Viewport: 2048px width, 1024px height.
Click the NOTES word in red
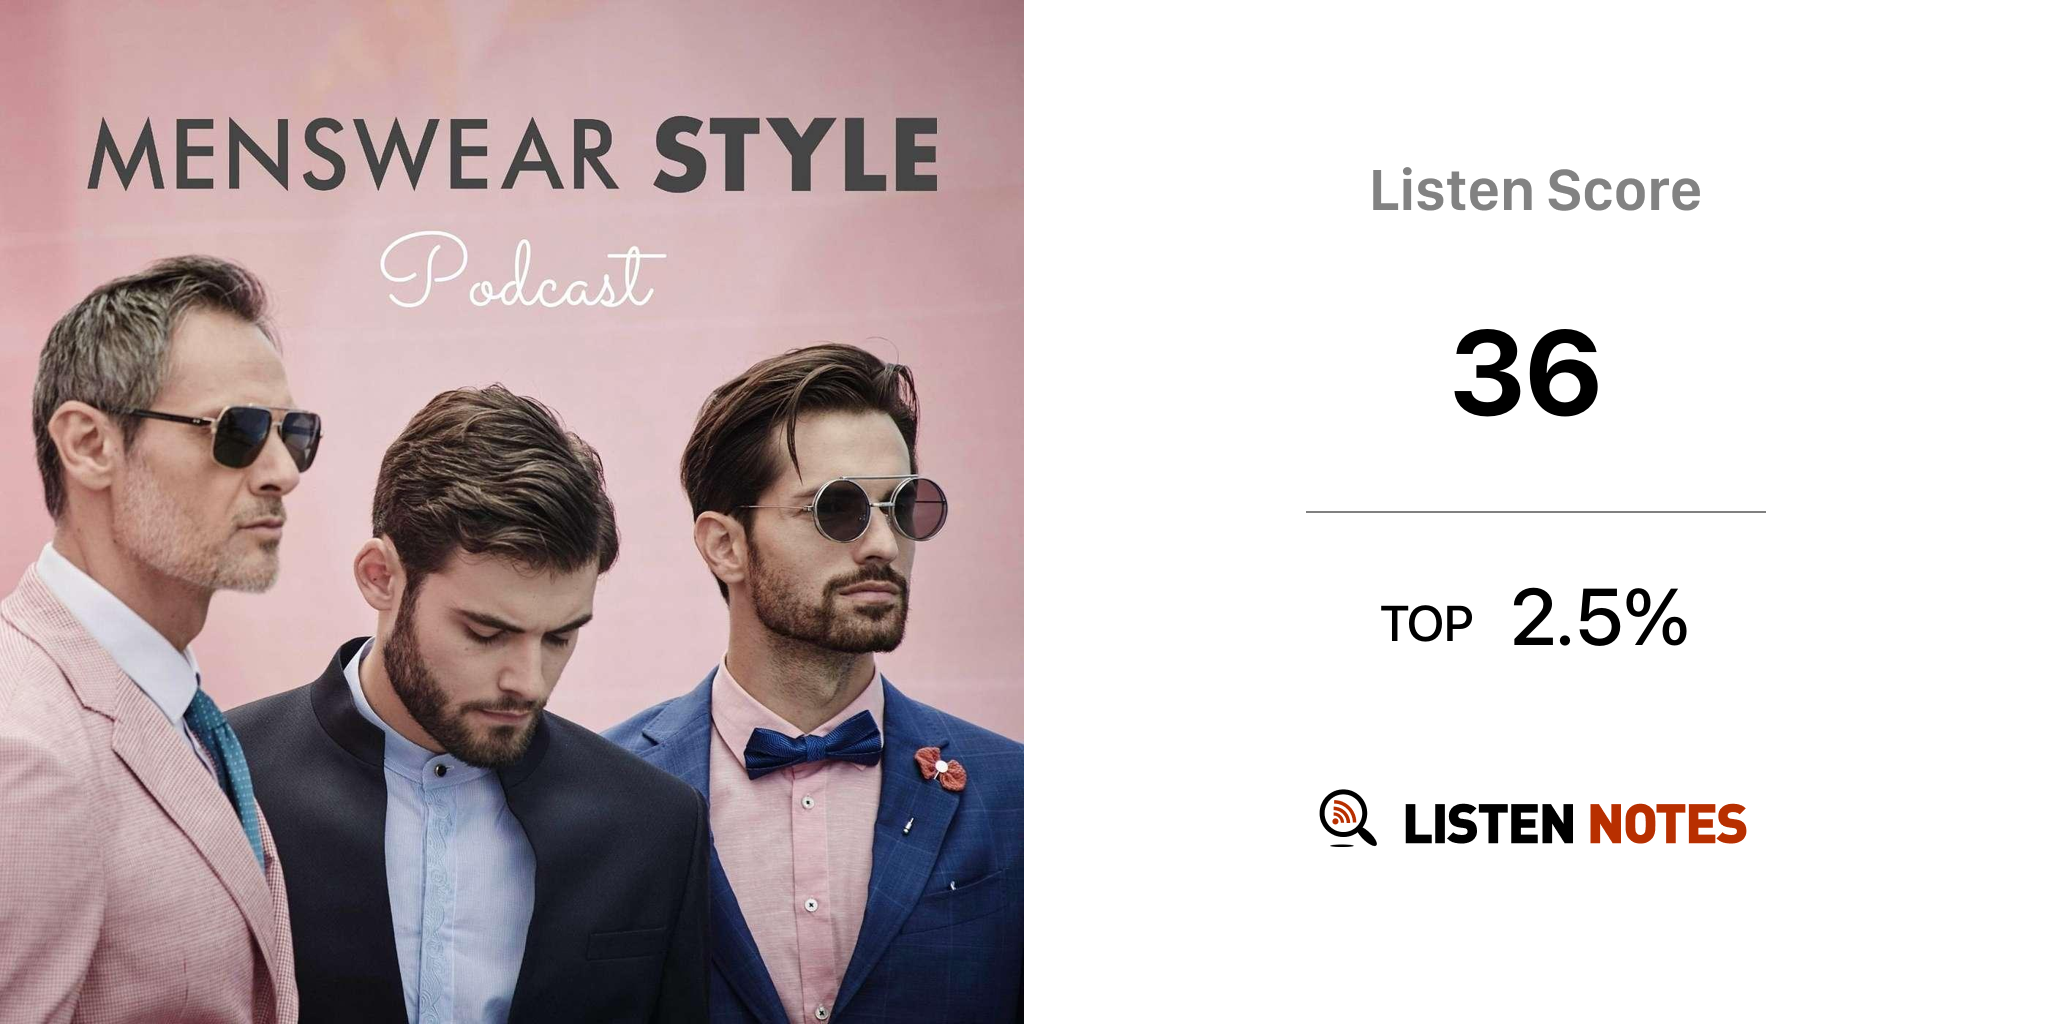1668,824
